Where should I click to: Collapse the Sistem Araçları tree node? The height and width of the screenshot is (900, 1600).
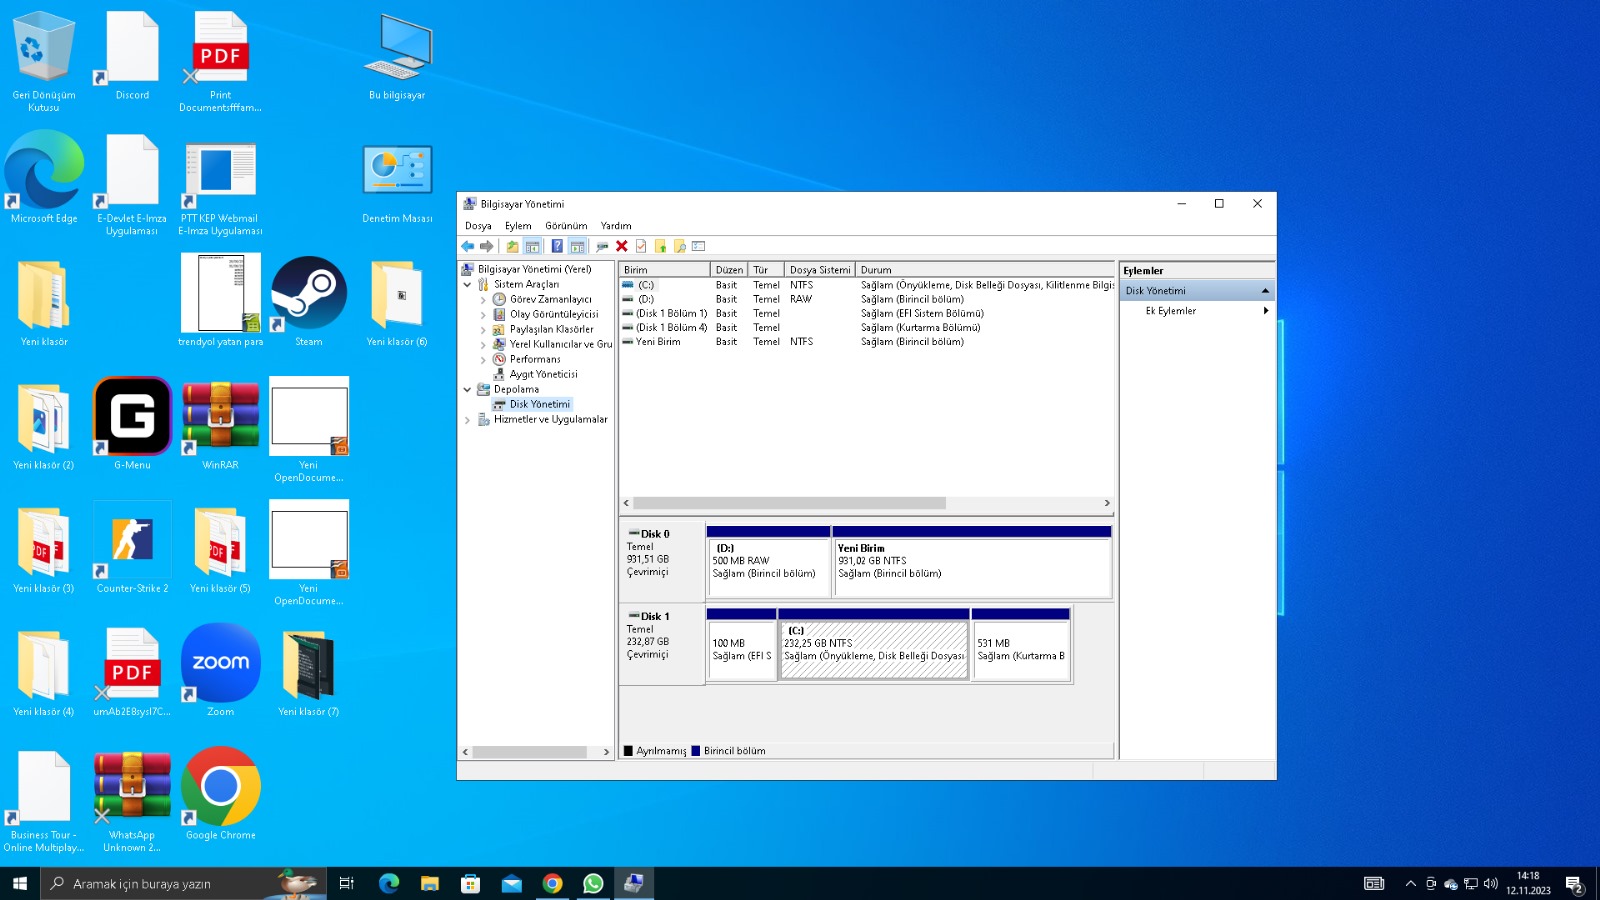[467, 285]
